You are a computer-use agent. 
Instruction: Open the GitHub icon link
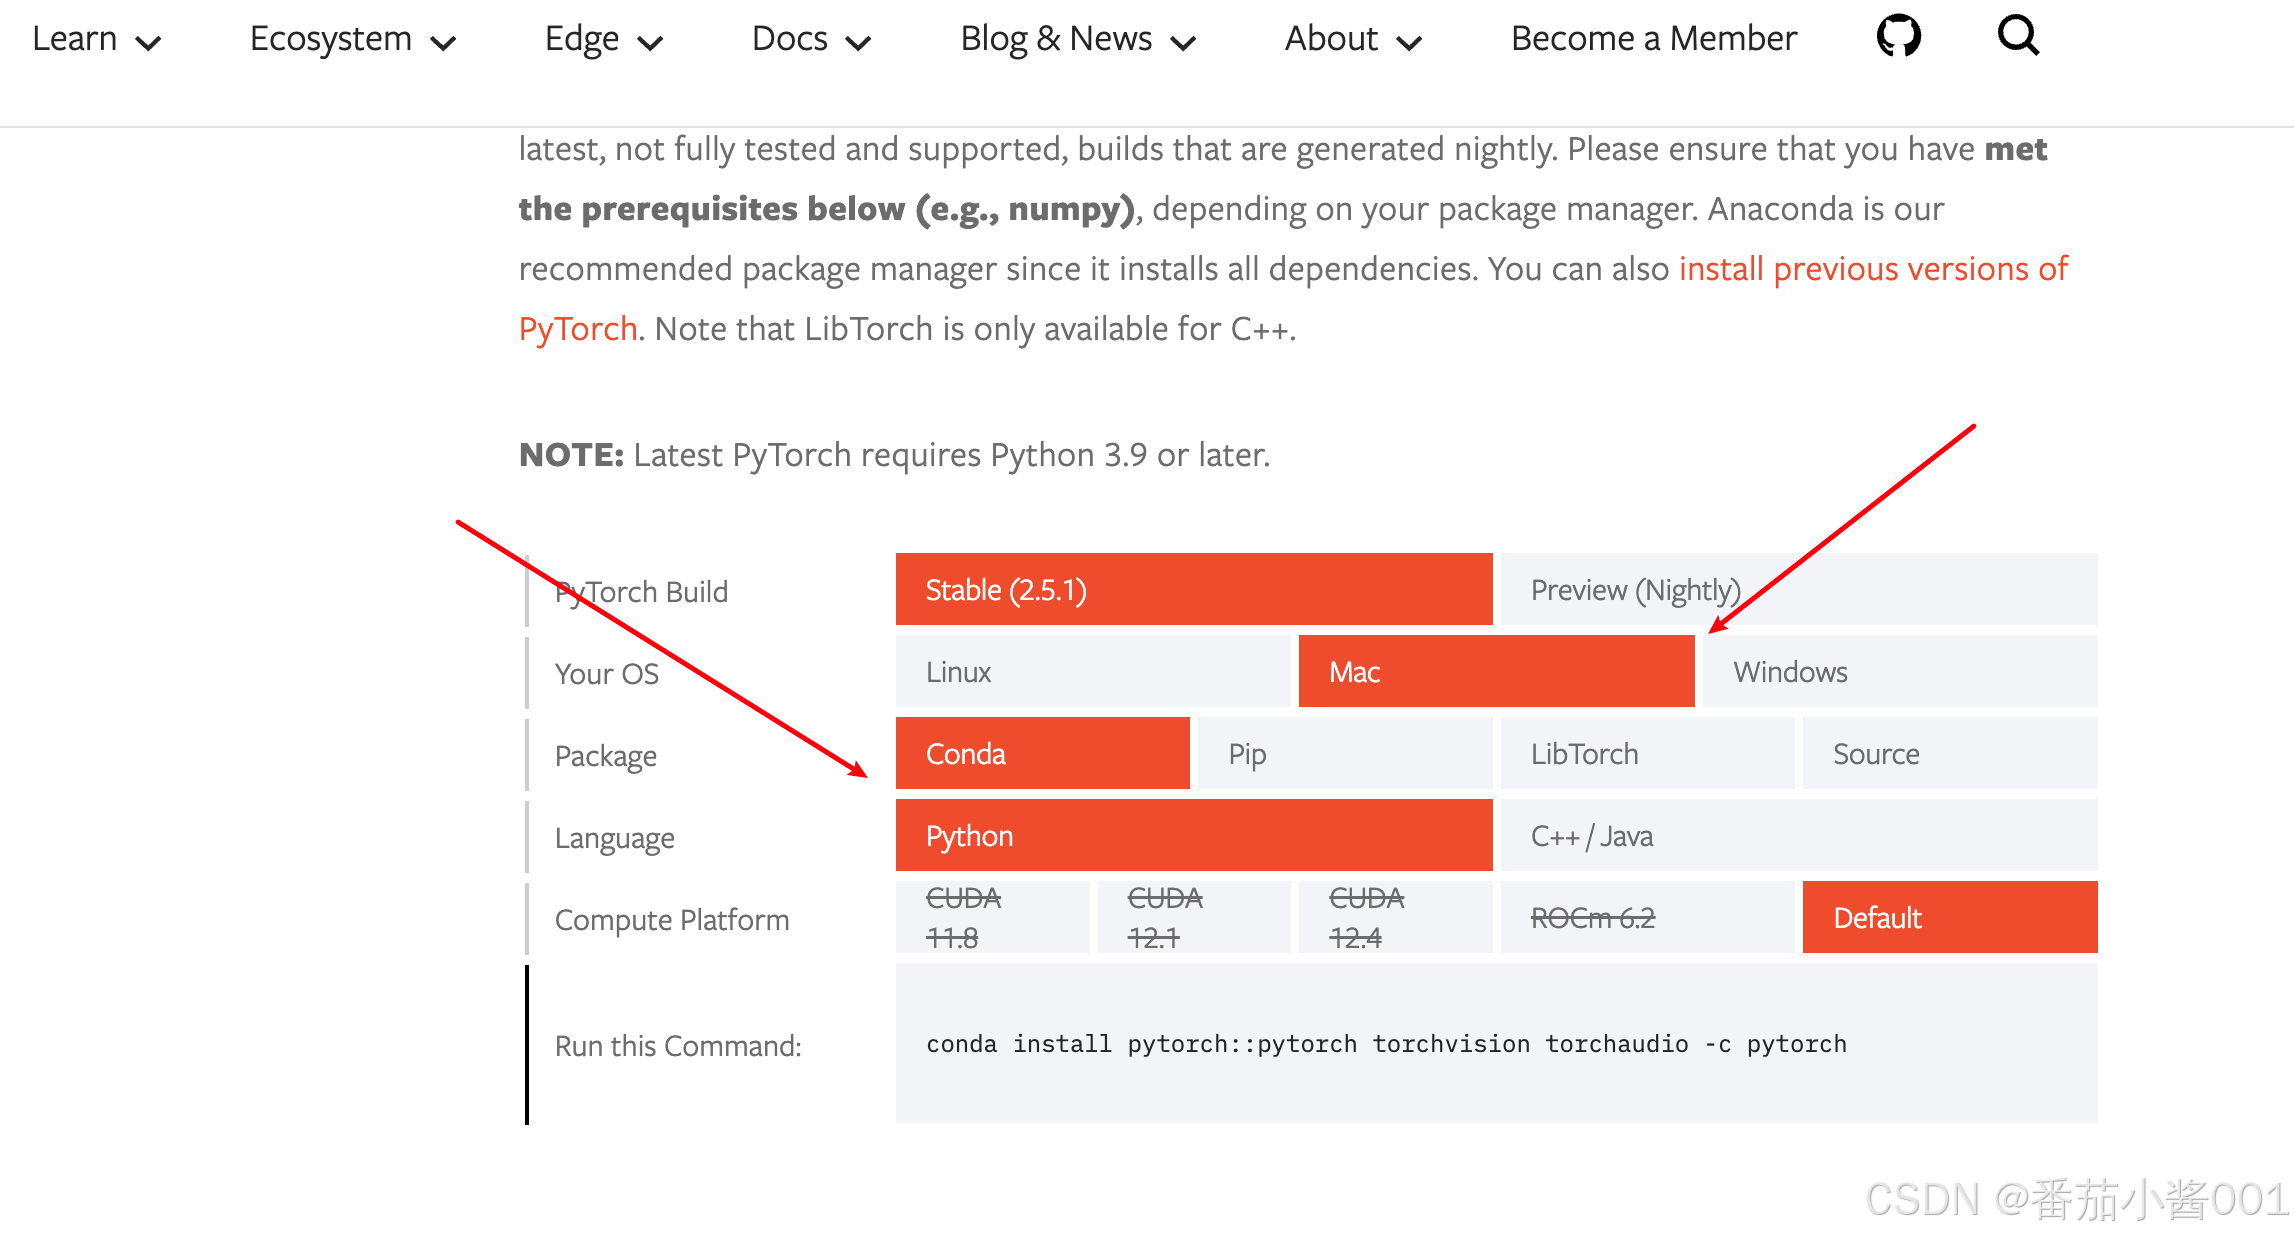click(1898, 36)
